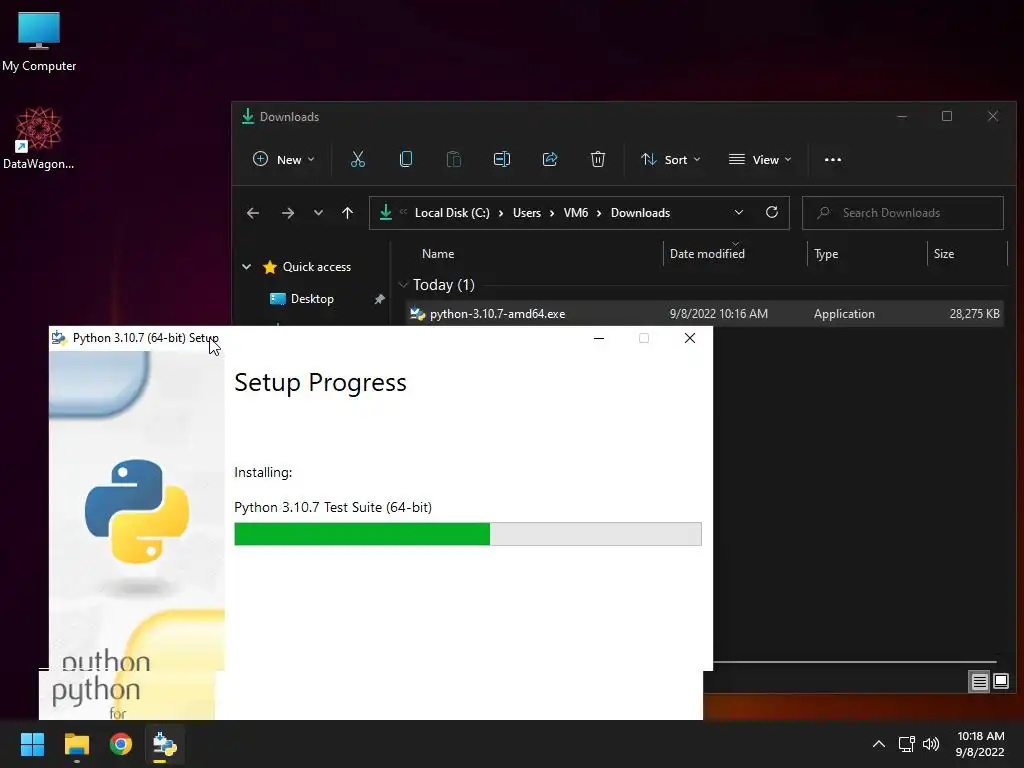This screenshot has height=768, width=1024.
Task: Click the Copy icon in Explorer toolbar
Action: coord(406,159)
